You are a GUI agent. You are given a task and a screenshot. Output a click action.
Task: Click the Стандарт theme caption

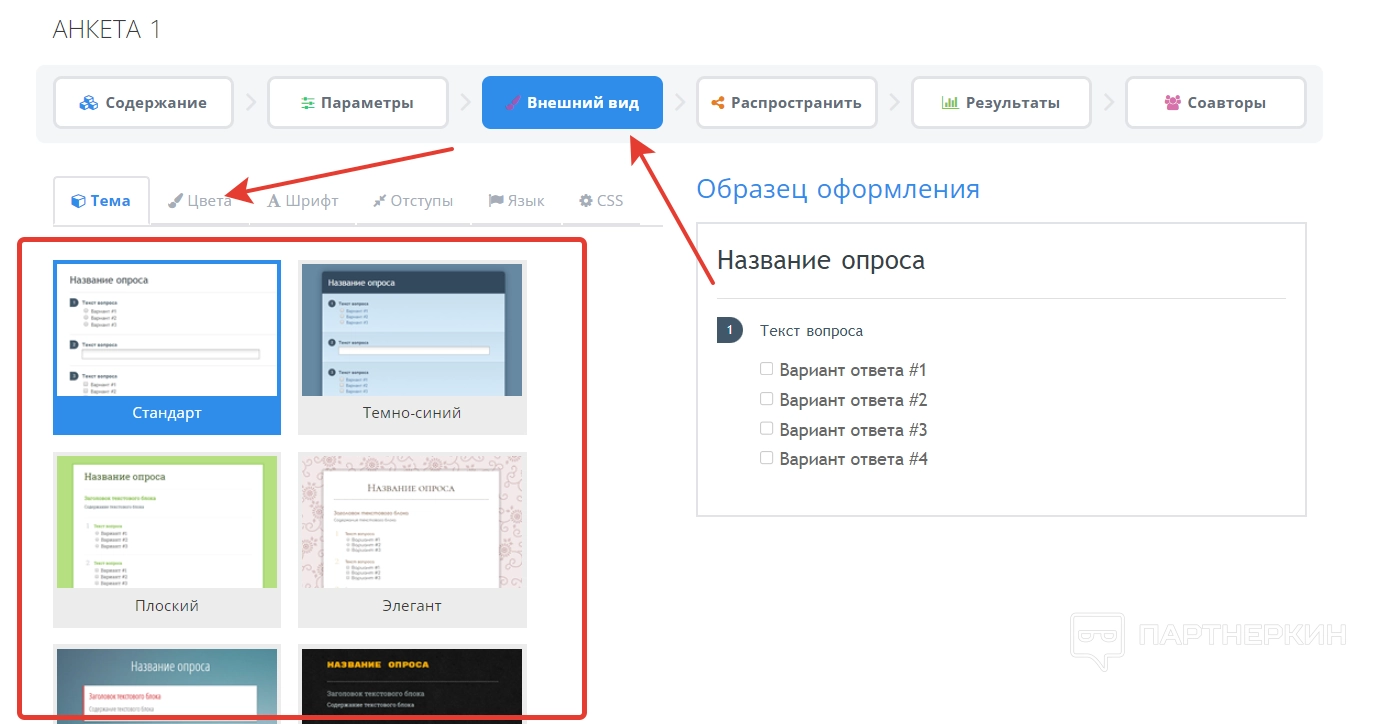pos(167,413)
